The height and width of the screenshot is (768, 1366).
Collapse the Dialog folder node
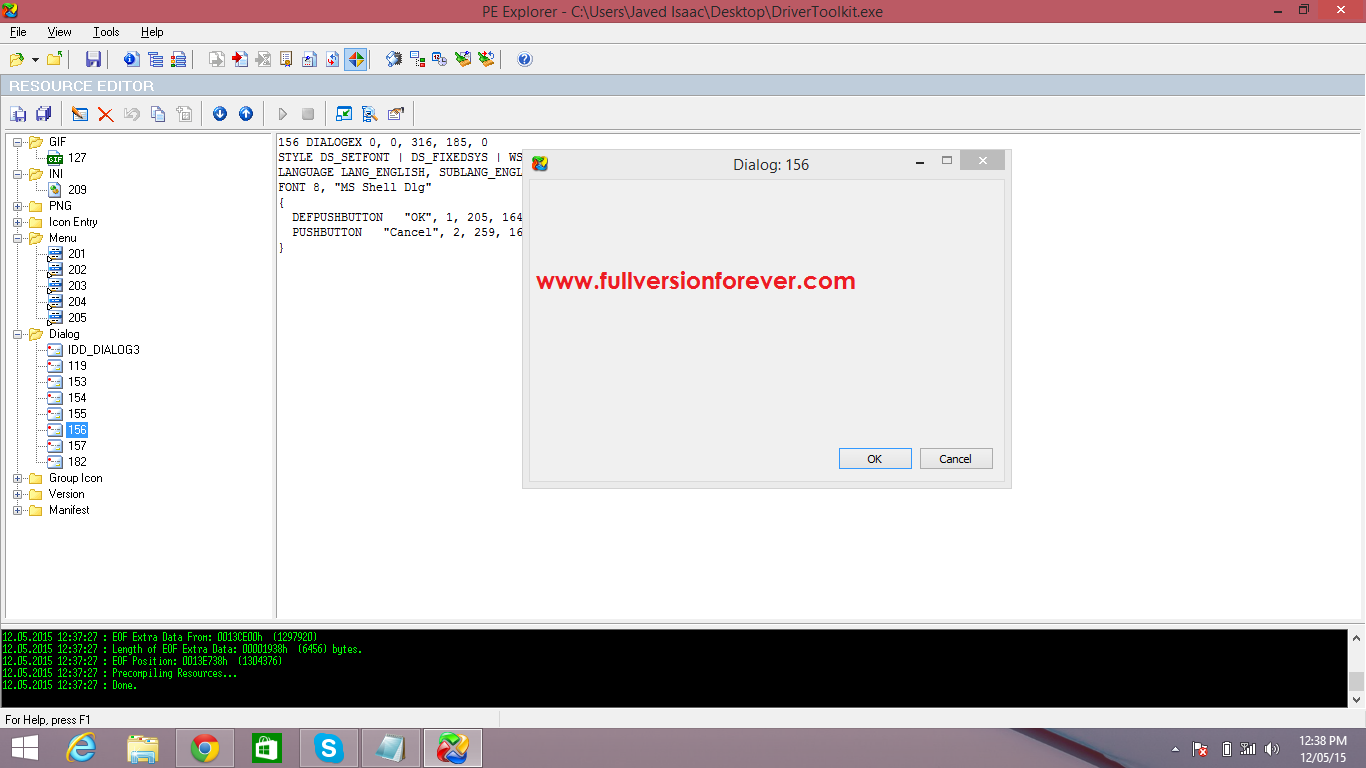point(18,334)
